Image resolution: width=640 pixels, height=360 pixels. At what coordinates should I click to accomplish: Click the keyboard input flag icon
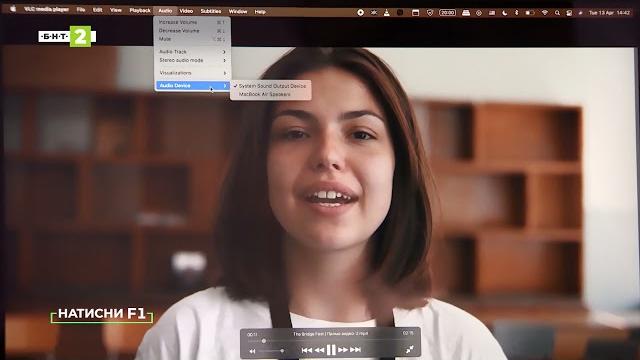point(492,13)
